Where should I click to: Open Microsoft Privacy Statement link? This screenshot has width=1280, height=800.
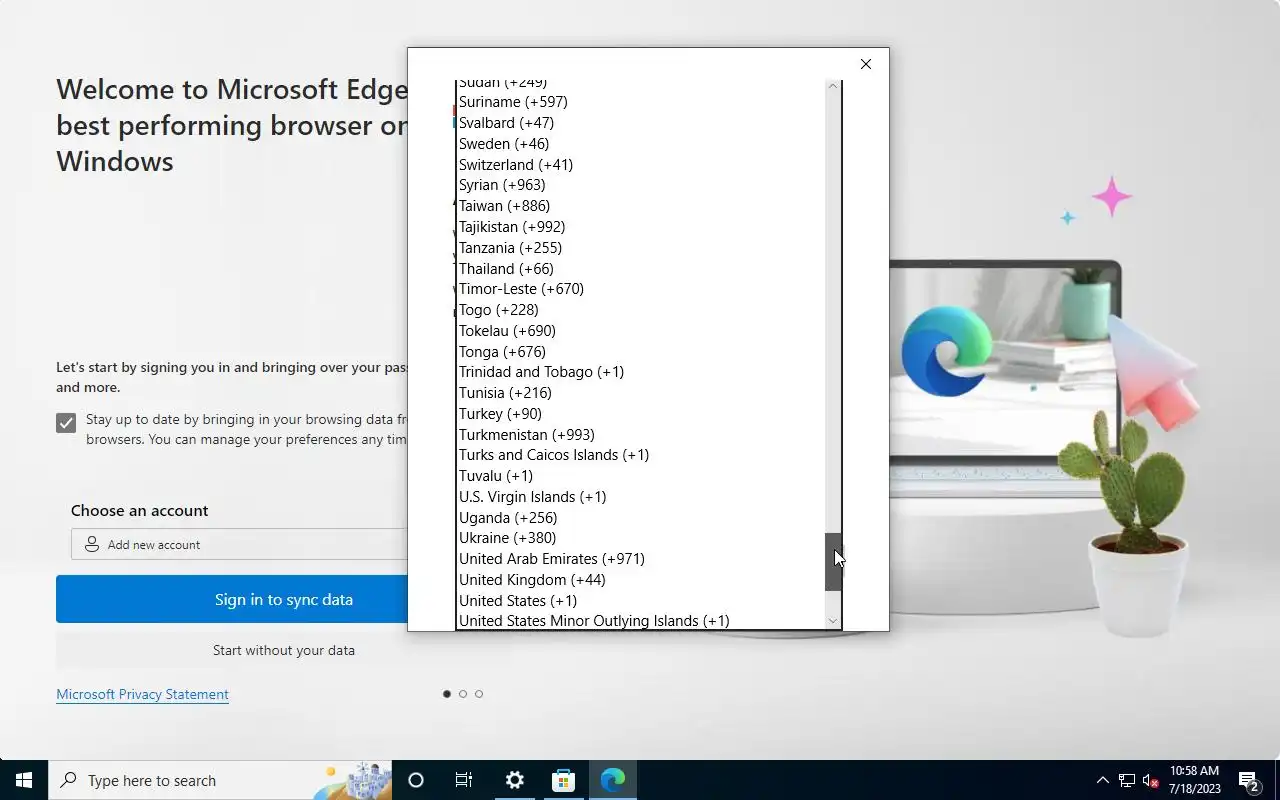point(142,694)
